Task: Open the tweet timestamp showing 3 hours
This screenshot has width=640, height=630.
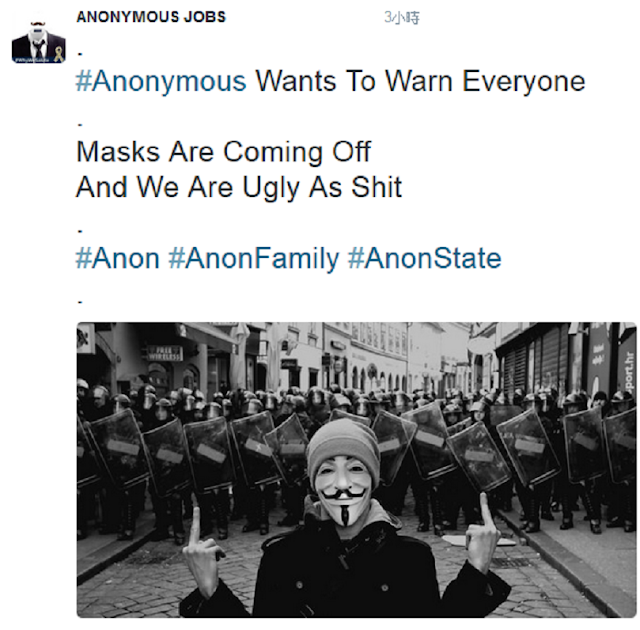Action: click(402, 18)
